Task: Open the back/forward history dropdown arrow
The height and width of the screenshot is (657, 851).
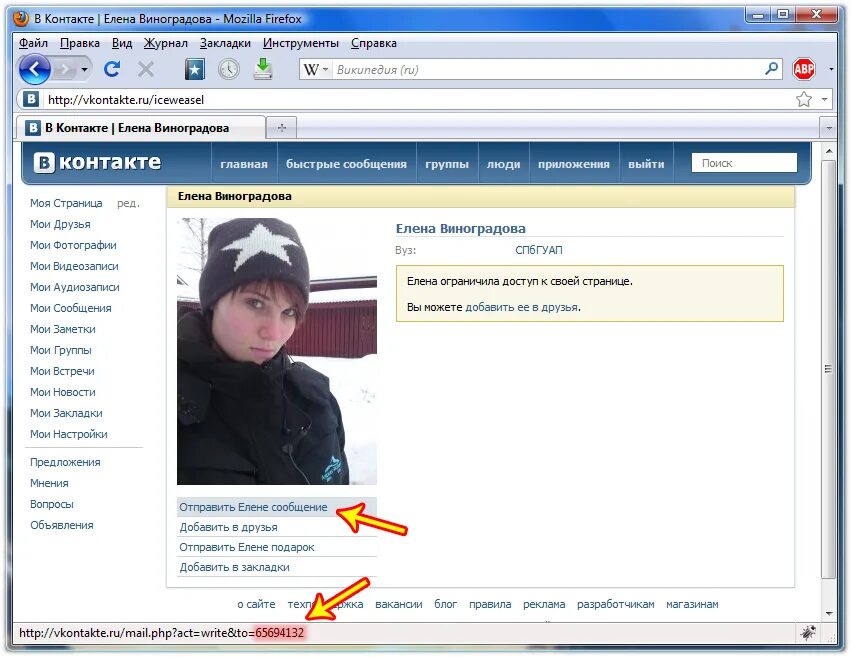Action: [x=84, y=69]
